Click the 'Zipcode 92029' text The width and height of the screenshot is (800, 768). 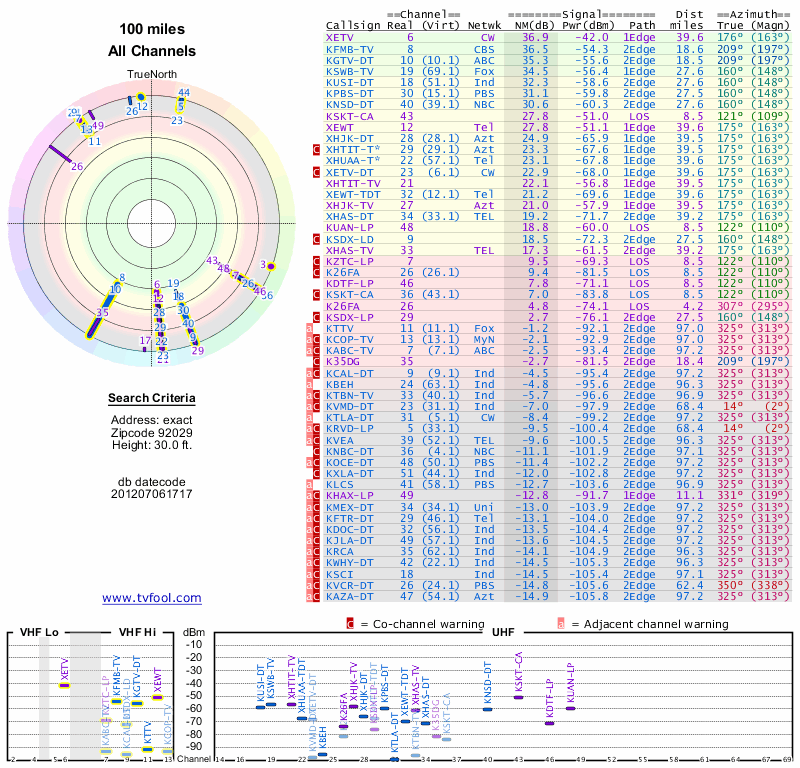coord(152,433)
